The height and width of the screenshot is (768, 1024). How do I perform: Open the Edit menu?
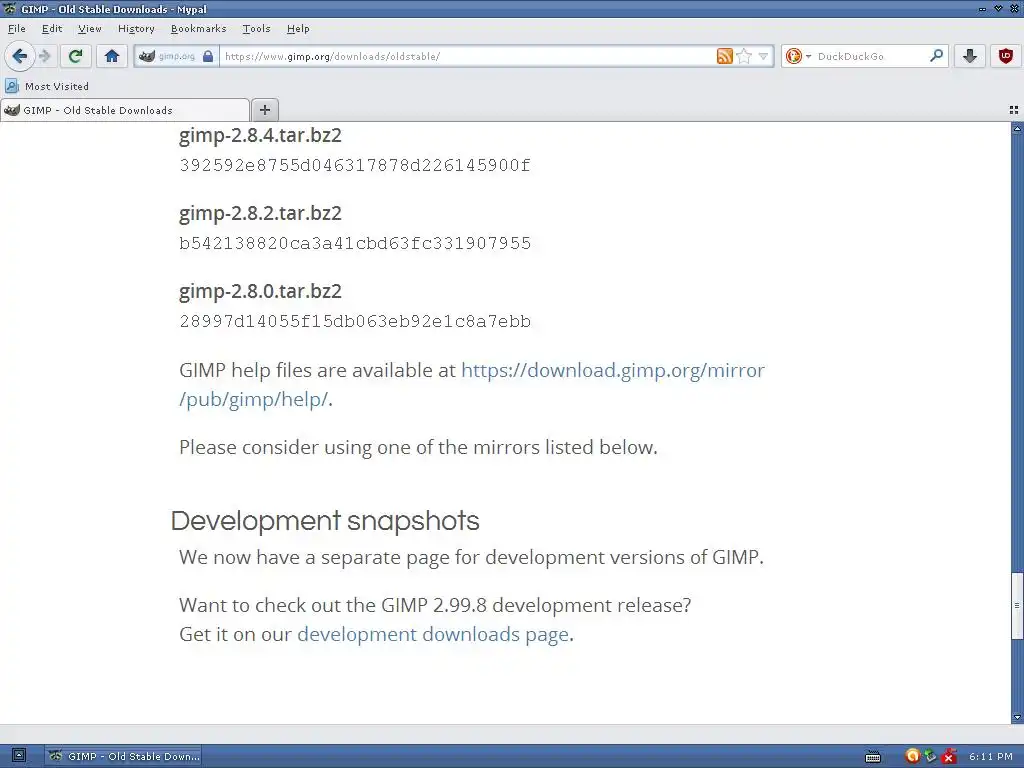[52, 29]
